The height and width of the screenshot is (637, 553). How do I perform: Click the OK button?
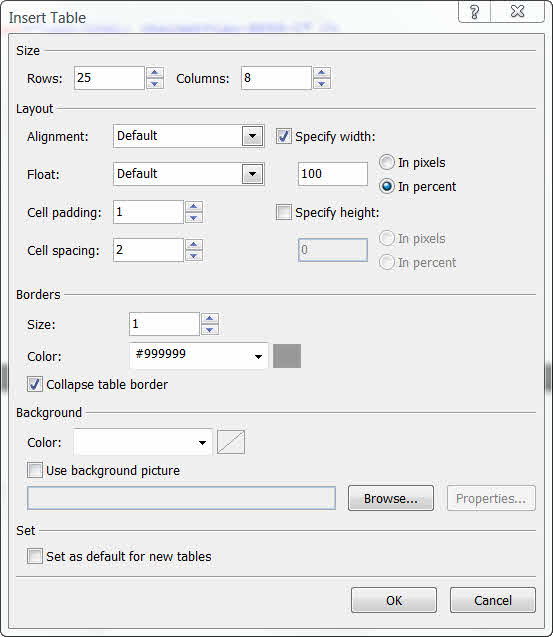coord(394,600)
